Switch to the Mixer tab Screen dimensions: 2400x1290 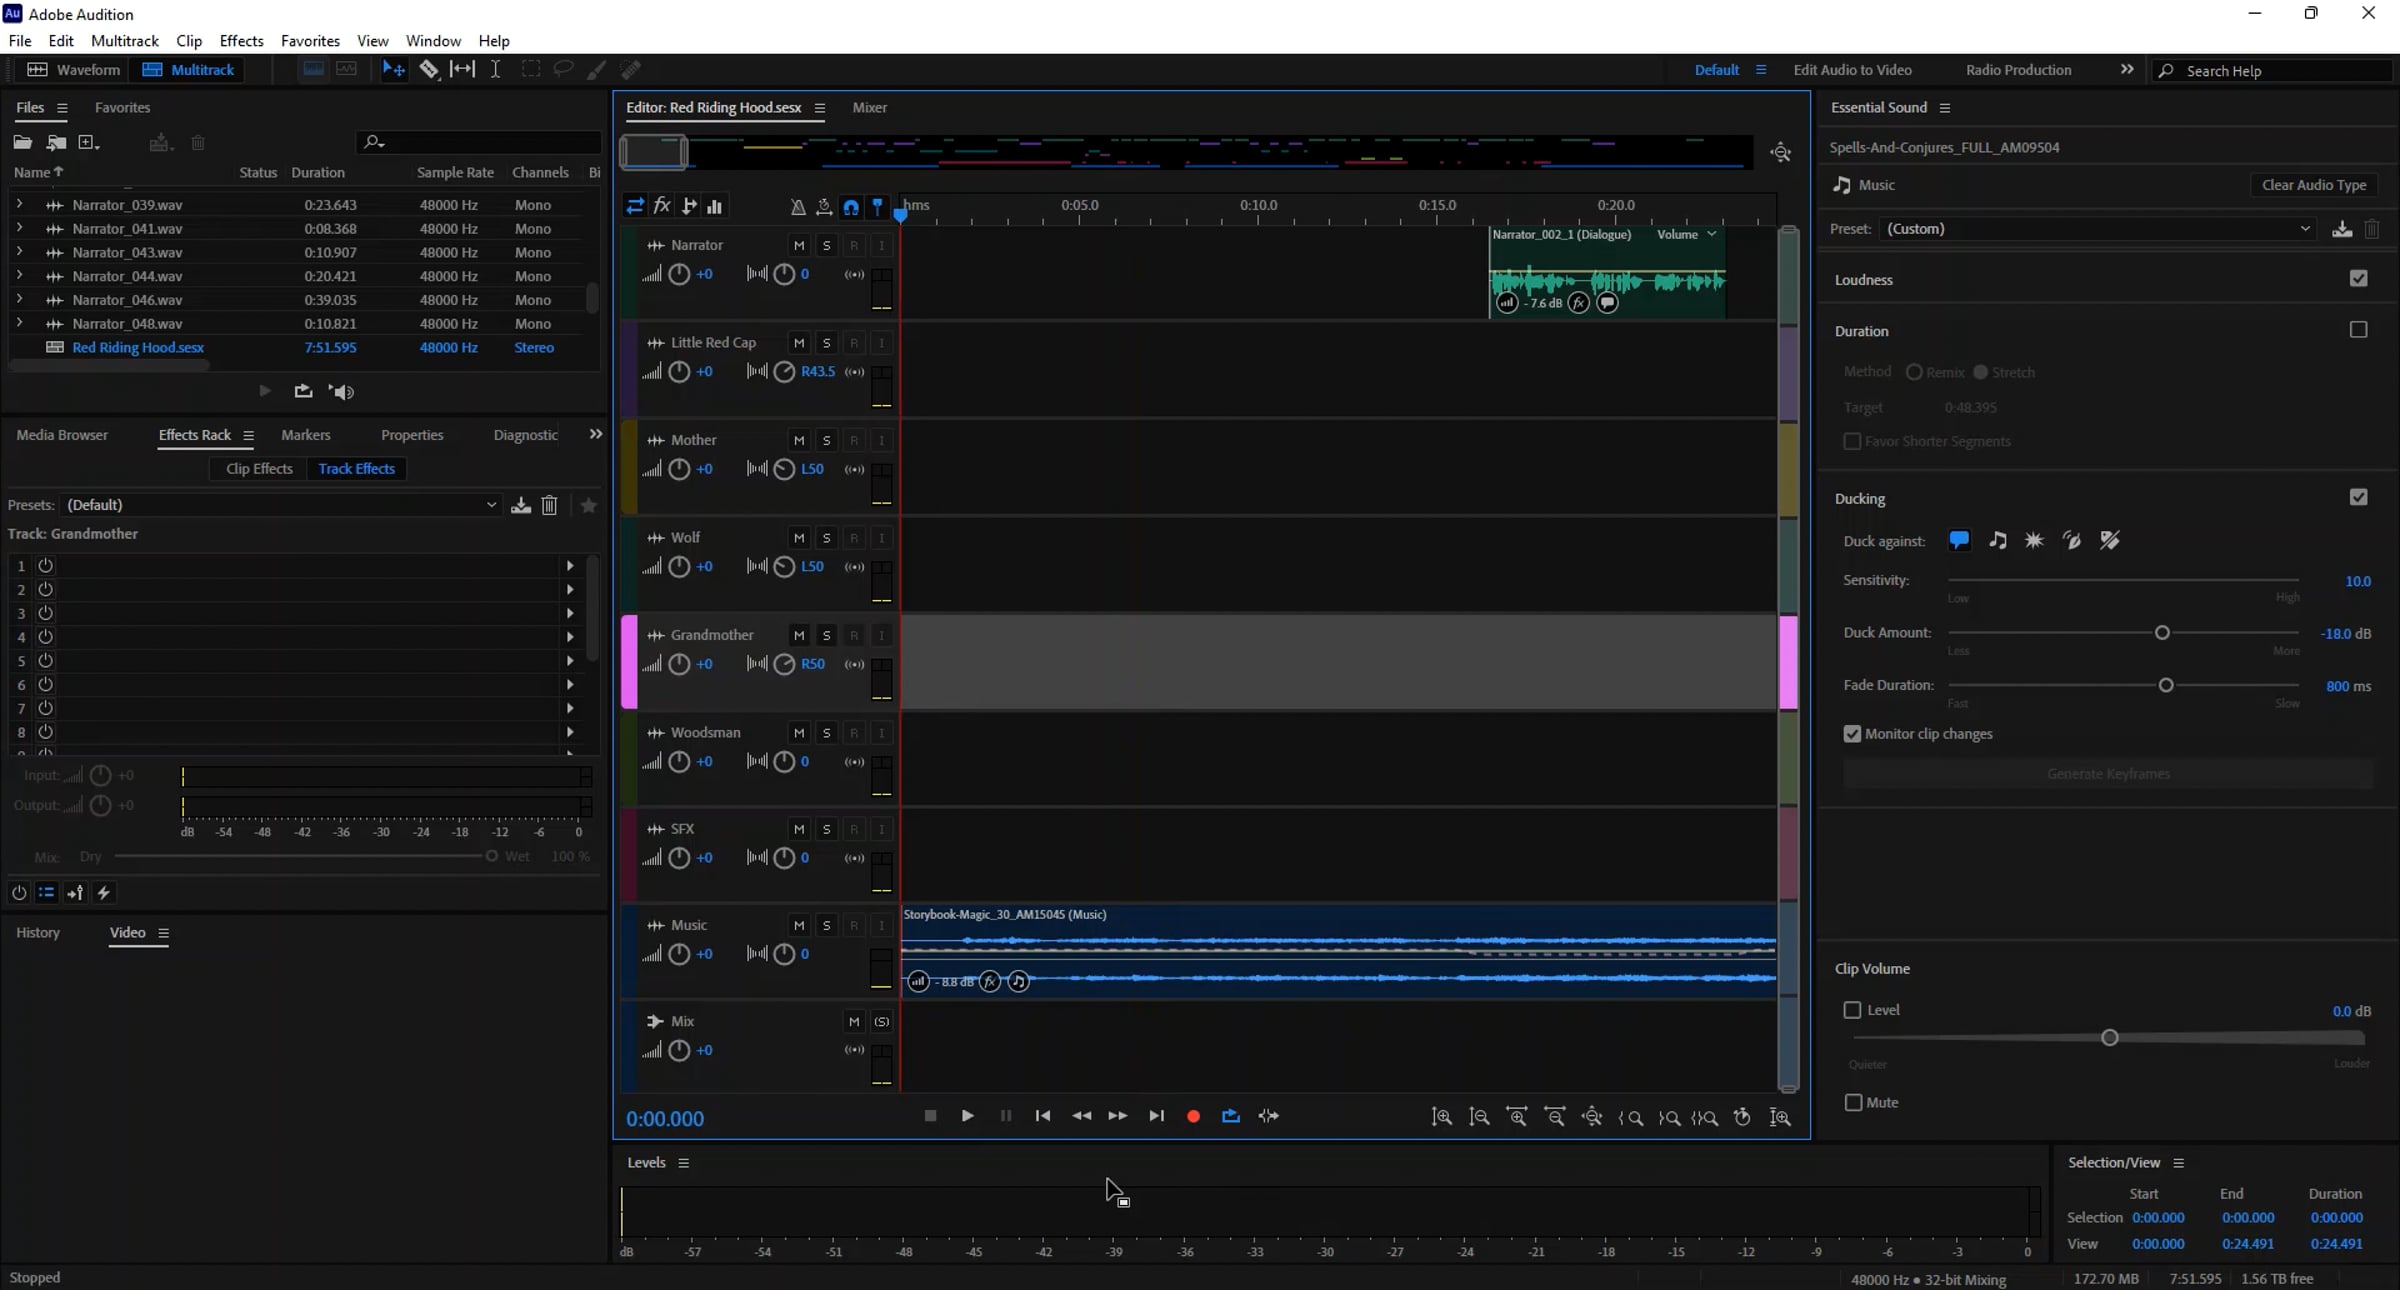coord(869,108)
